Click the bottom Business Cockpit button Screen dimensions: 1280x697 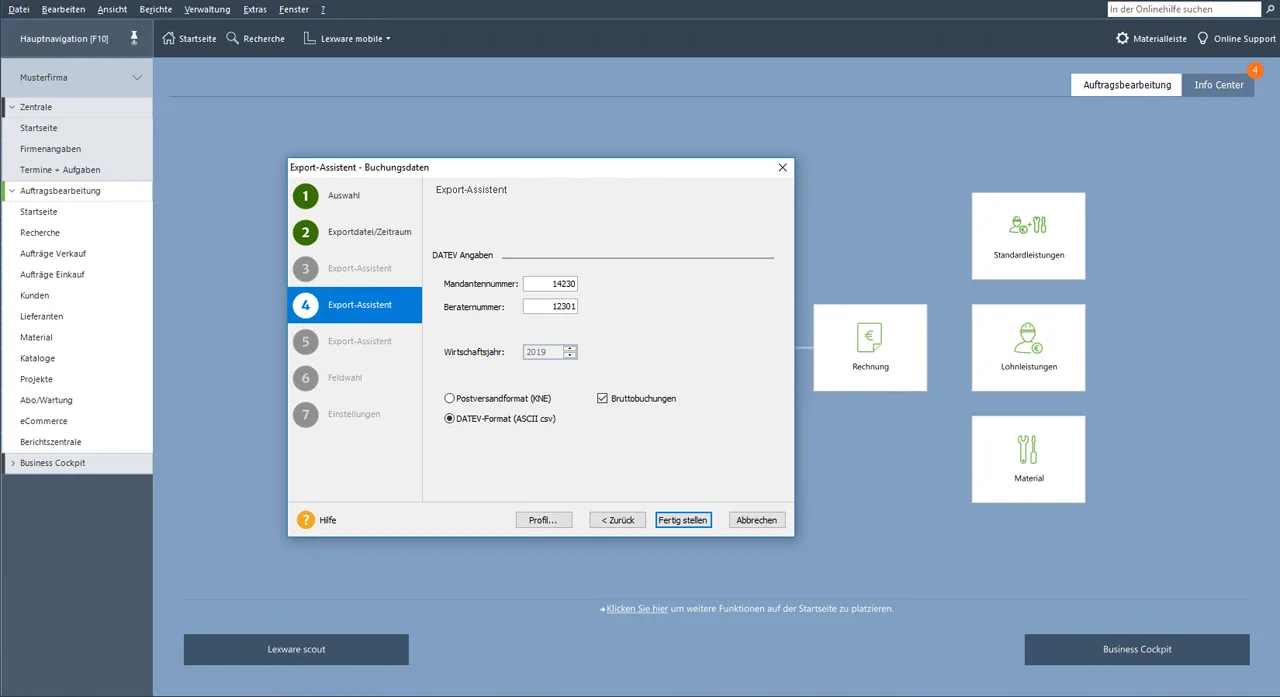[x=1137, y=649]
